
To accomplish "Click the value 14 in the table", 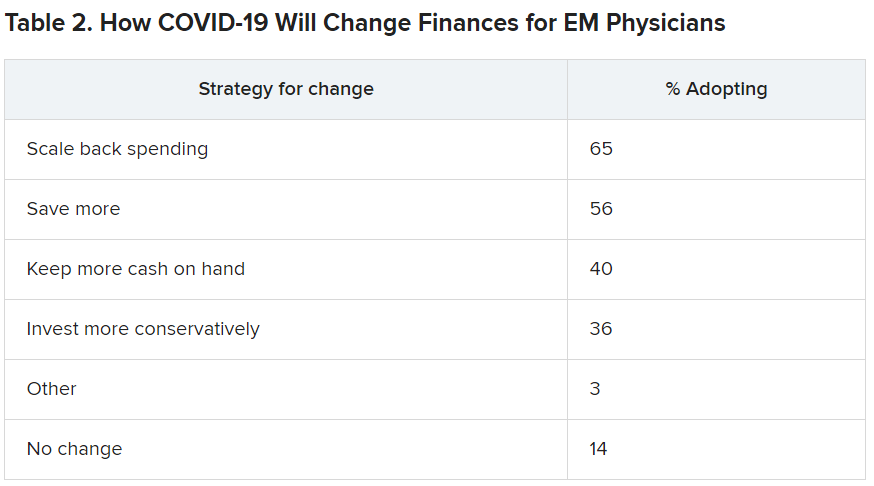I will point(599,449).
